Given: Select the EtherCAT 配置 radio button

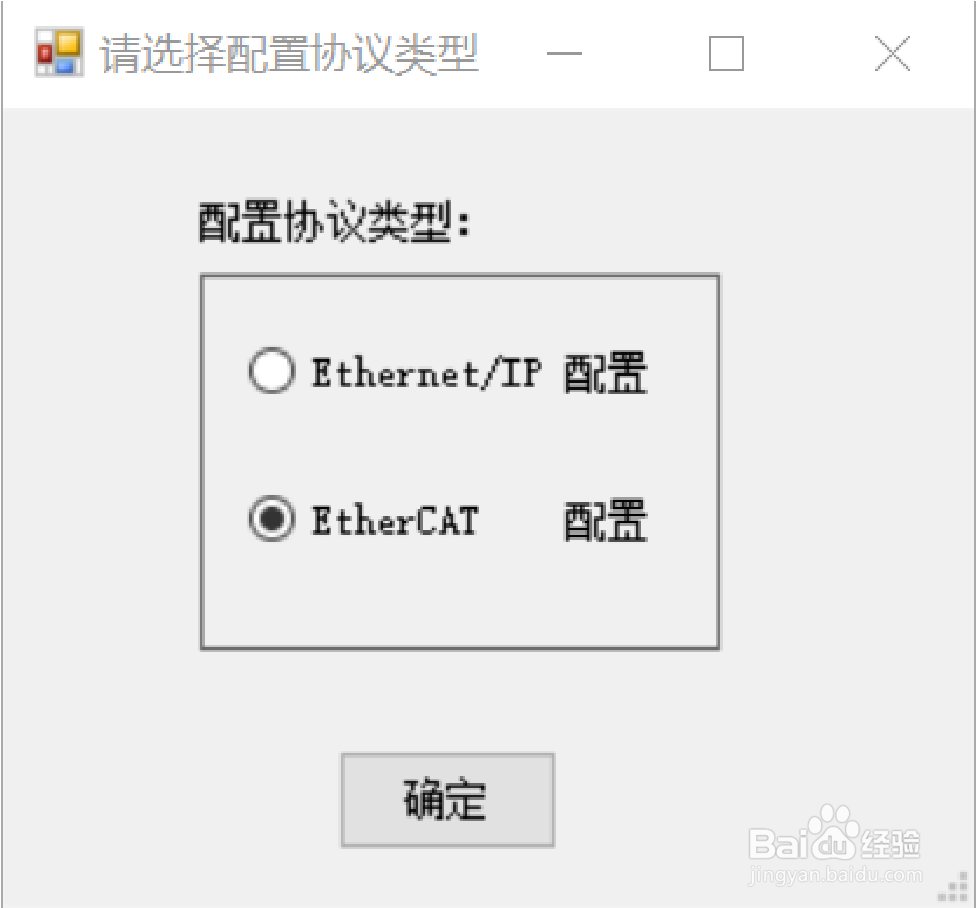Looking at the screenshot, I should [x=448, y=519].
